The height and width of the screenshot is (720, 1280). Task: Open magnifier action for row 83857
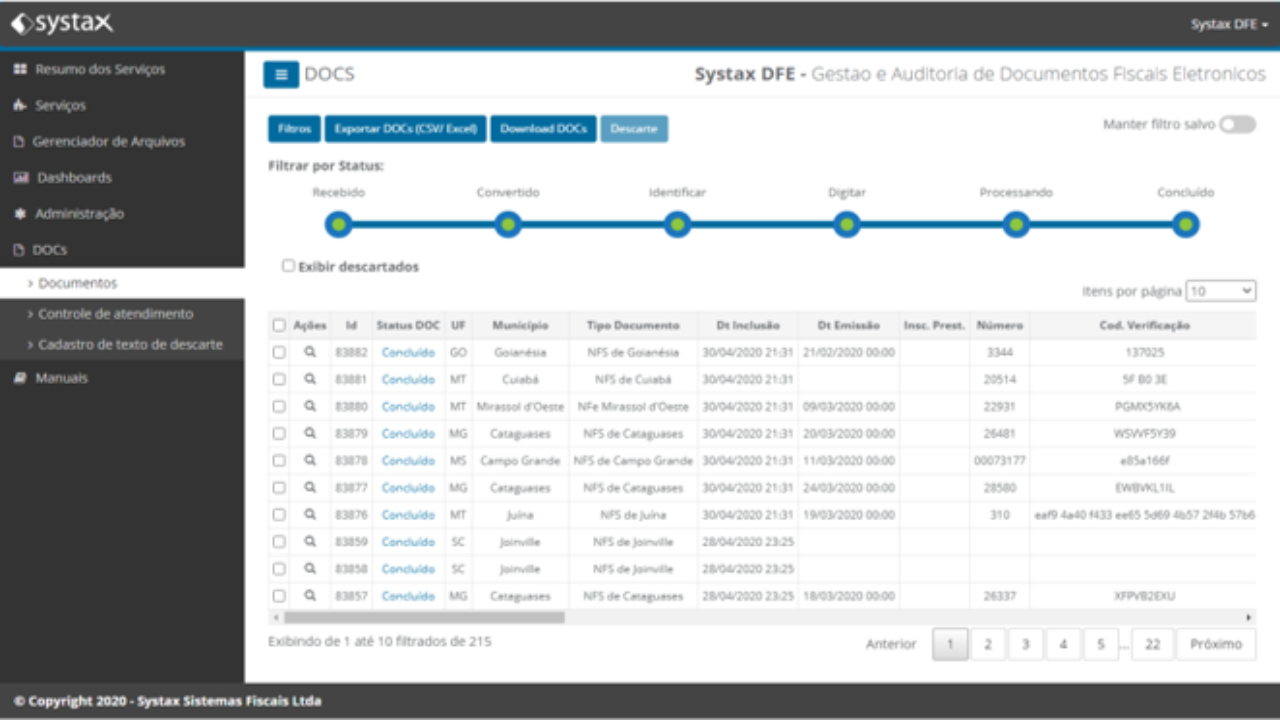pos(310,595)
